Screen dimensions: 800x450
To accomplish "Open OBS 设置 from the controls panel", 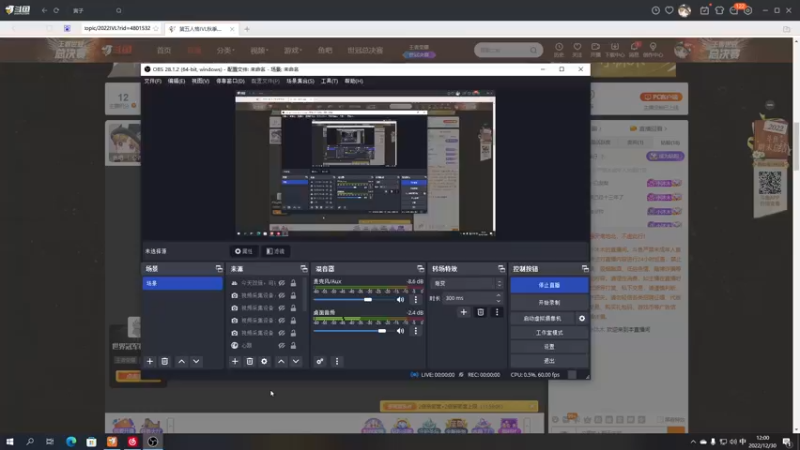I will [x=549, y=346].
